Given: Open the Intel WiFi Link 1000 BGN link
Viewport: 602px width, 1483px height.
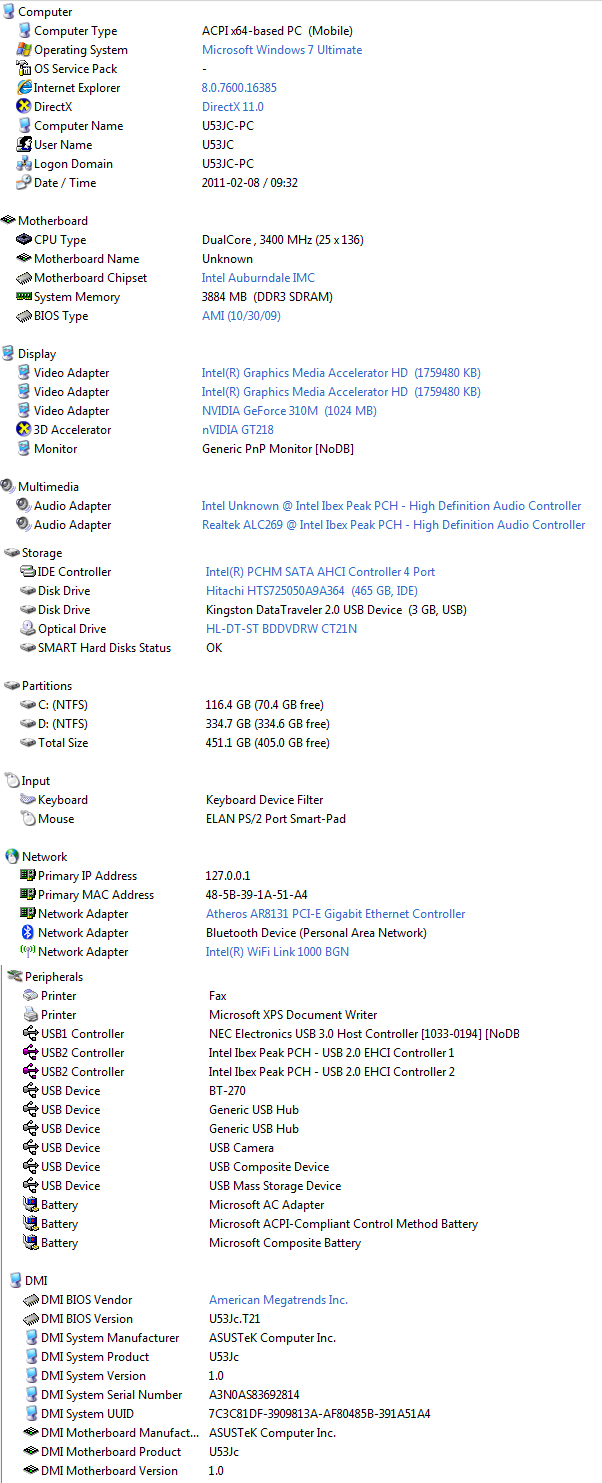Looking at the screenshot, I should (x=278, y=952).
